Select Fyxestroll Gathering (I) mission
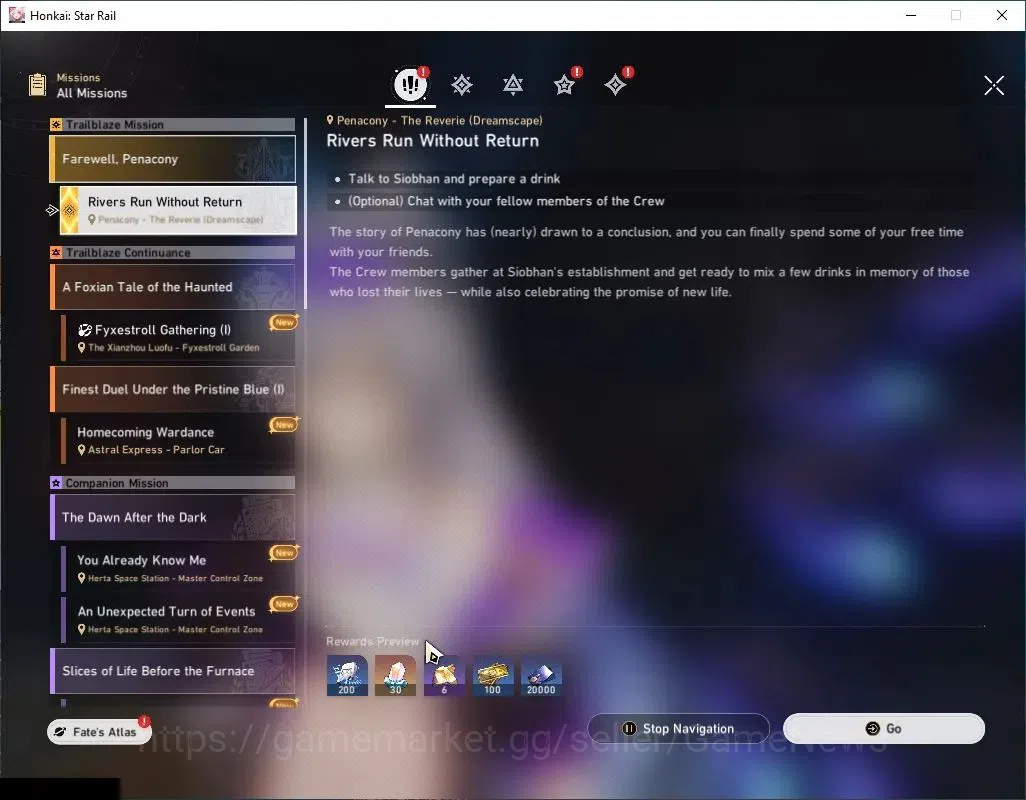This screenshot has height=800, width=1026. (178, 338)
